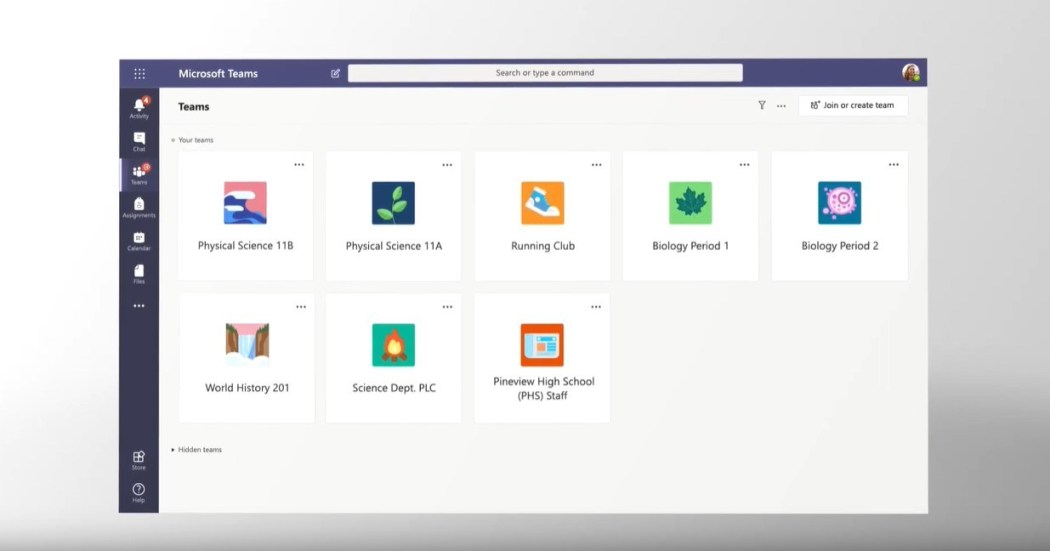Click the new chat compose icon
This screenshot has height=551, width=1050.
click(335, 73)
